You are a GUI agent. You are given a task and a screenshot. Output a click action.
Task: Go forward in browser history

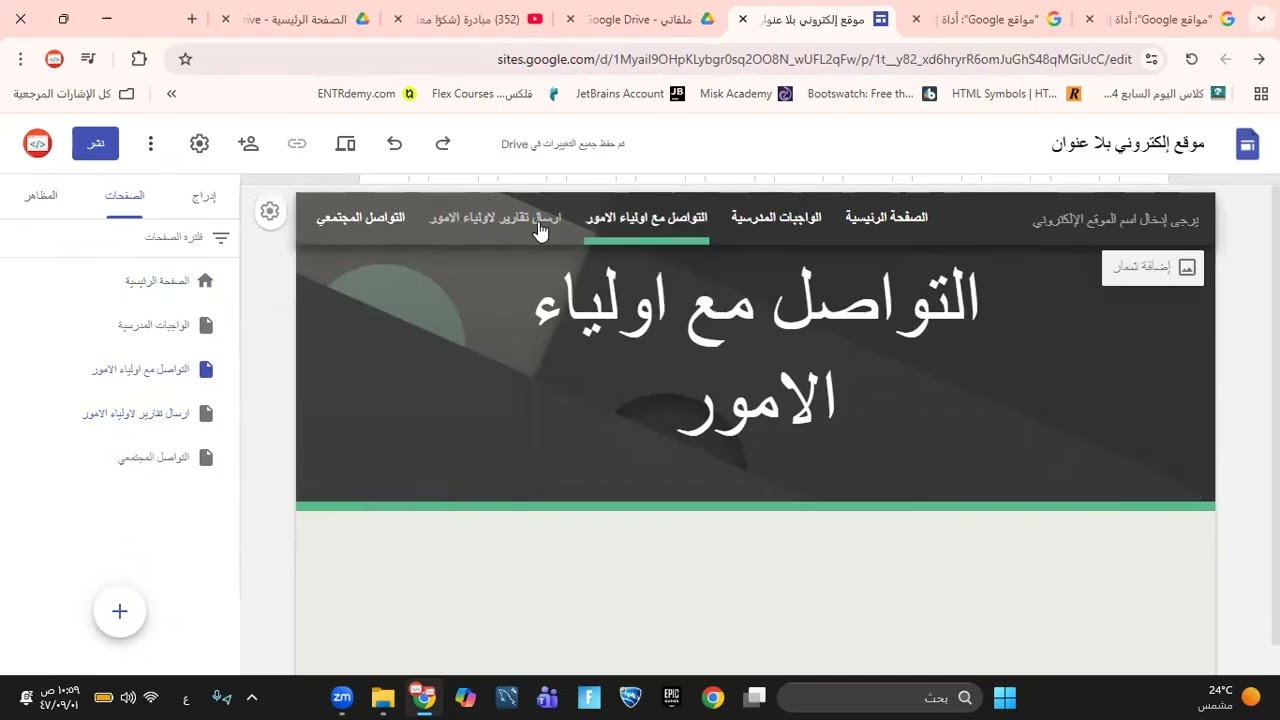coord(1225,59)
